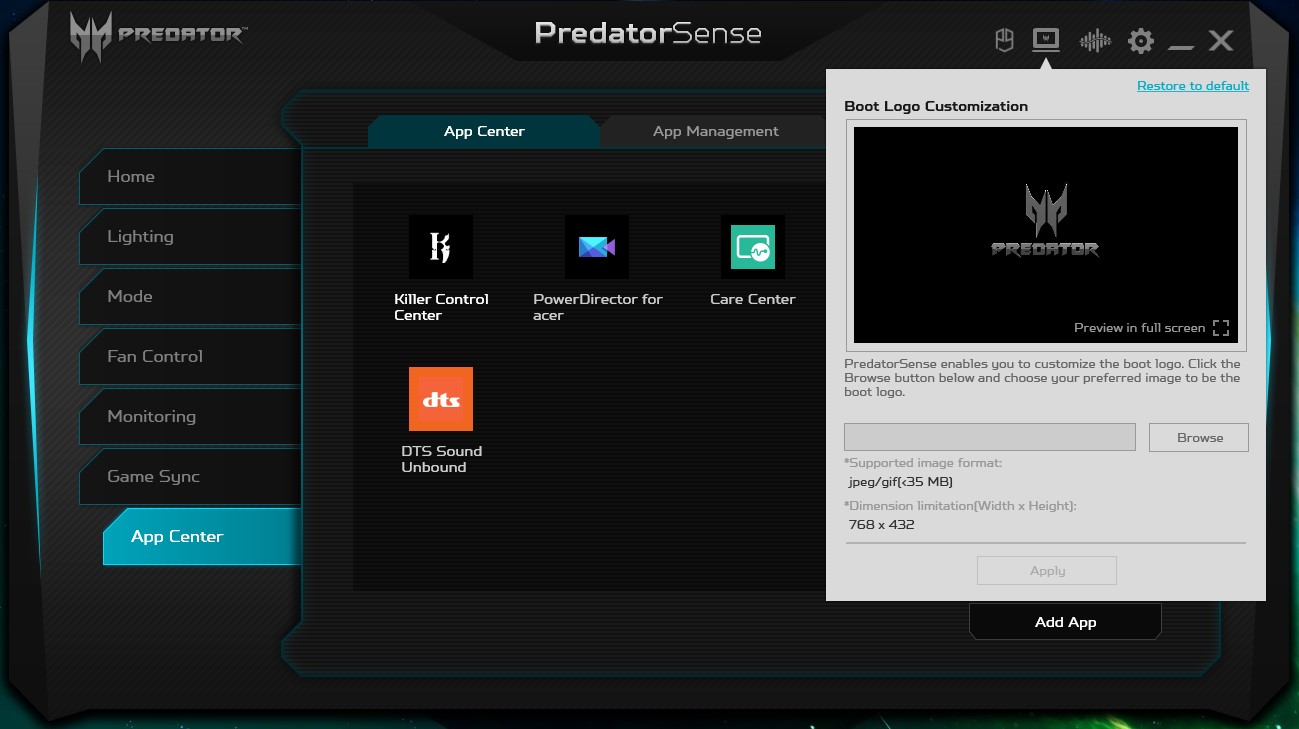
Task: Open the audio waveform icon in header
Action: [x=1095, y=40]
